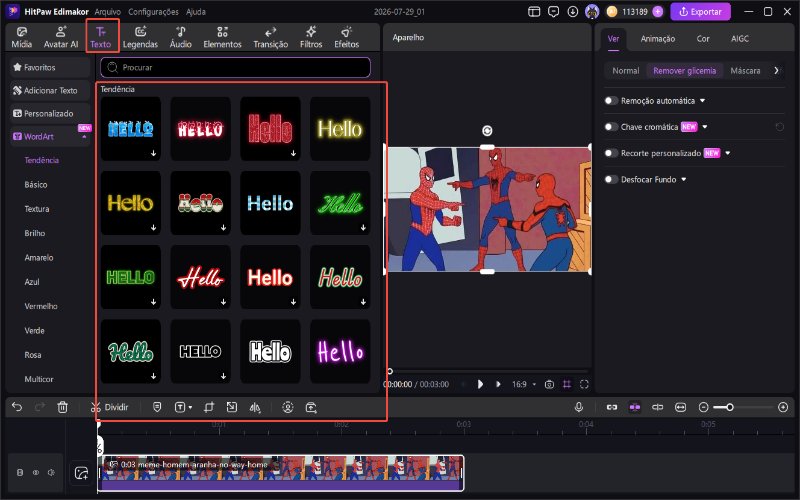Switch to the AIGC tab
Viewport: 800px width, 500px height.
coord(740,38)
